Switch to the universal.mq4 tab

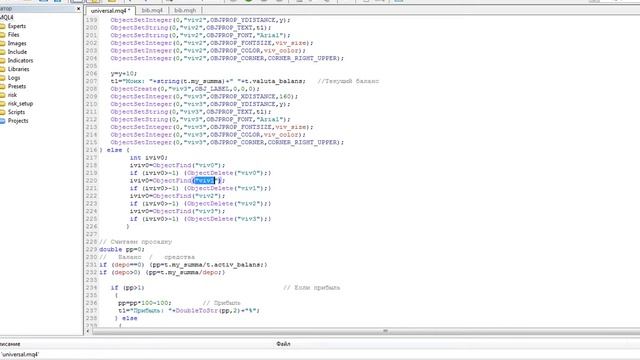(x=110, y=11)
